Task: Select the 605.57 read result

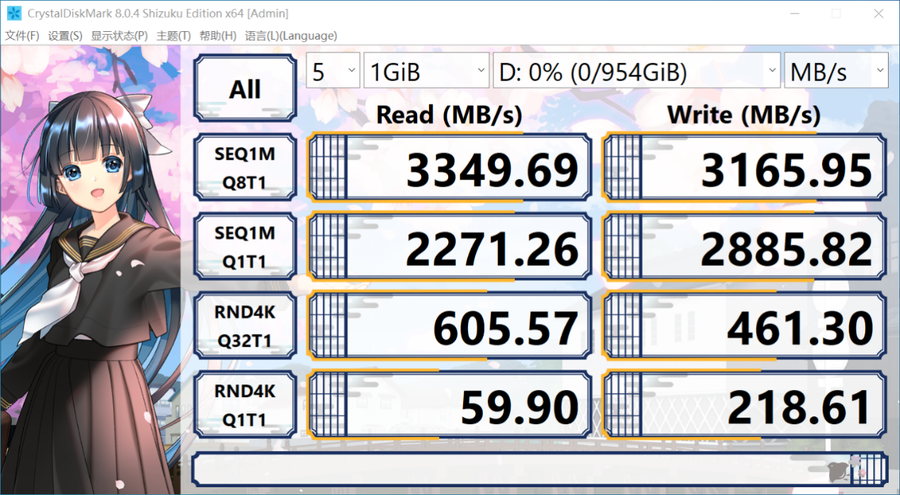Action: coord(449,326)
